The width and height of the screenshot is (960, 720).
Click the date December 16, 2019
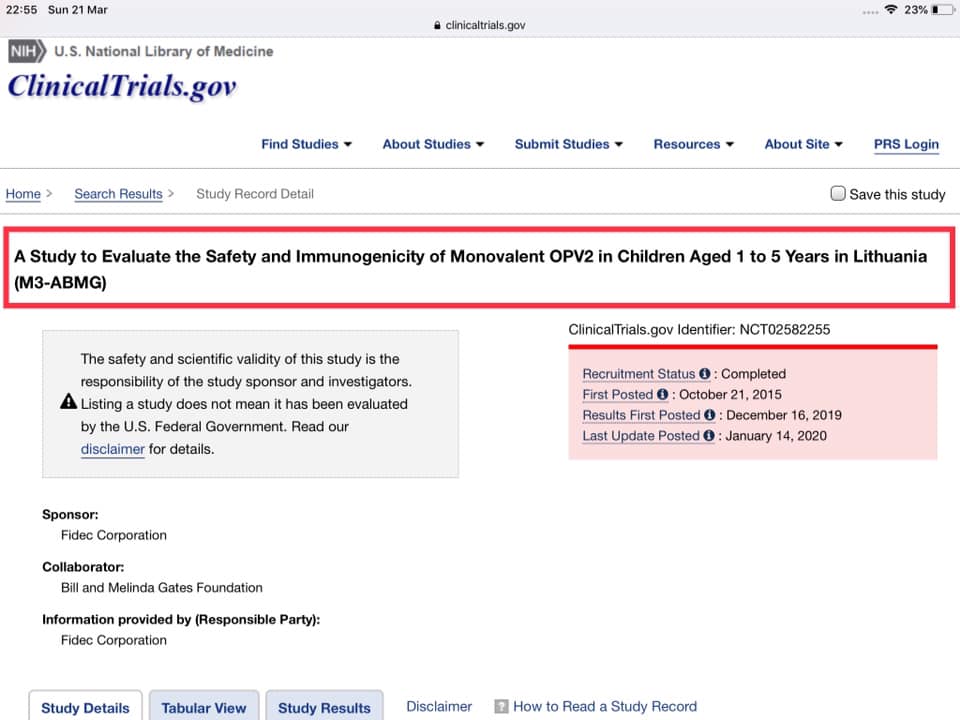[784, 415]
